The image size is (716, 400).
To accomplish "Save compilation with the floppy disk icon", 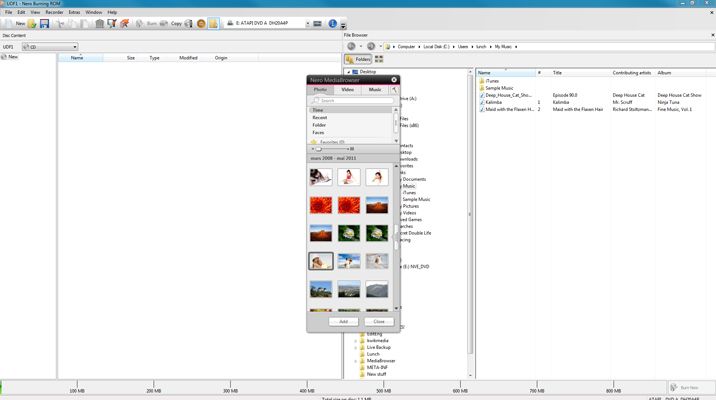I will pyautogui.click(x=44, y=23).
